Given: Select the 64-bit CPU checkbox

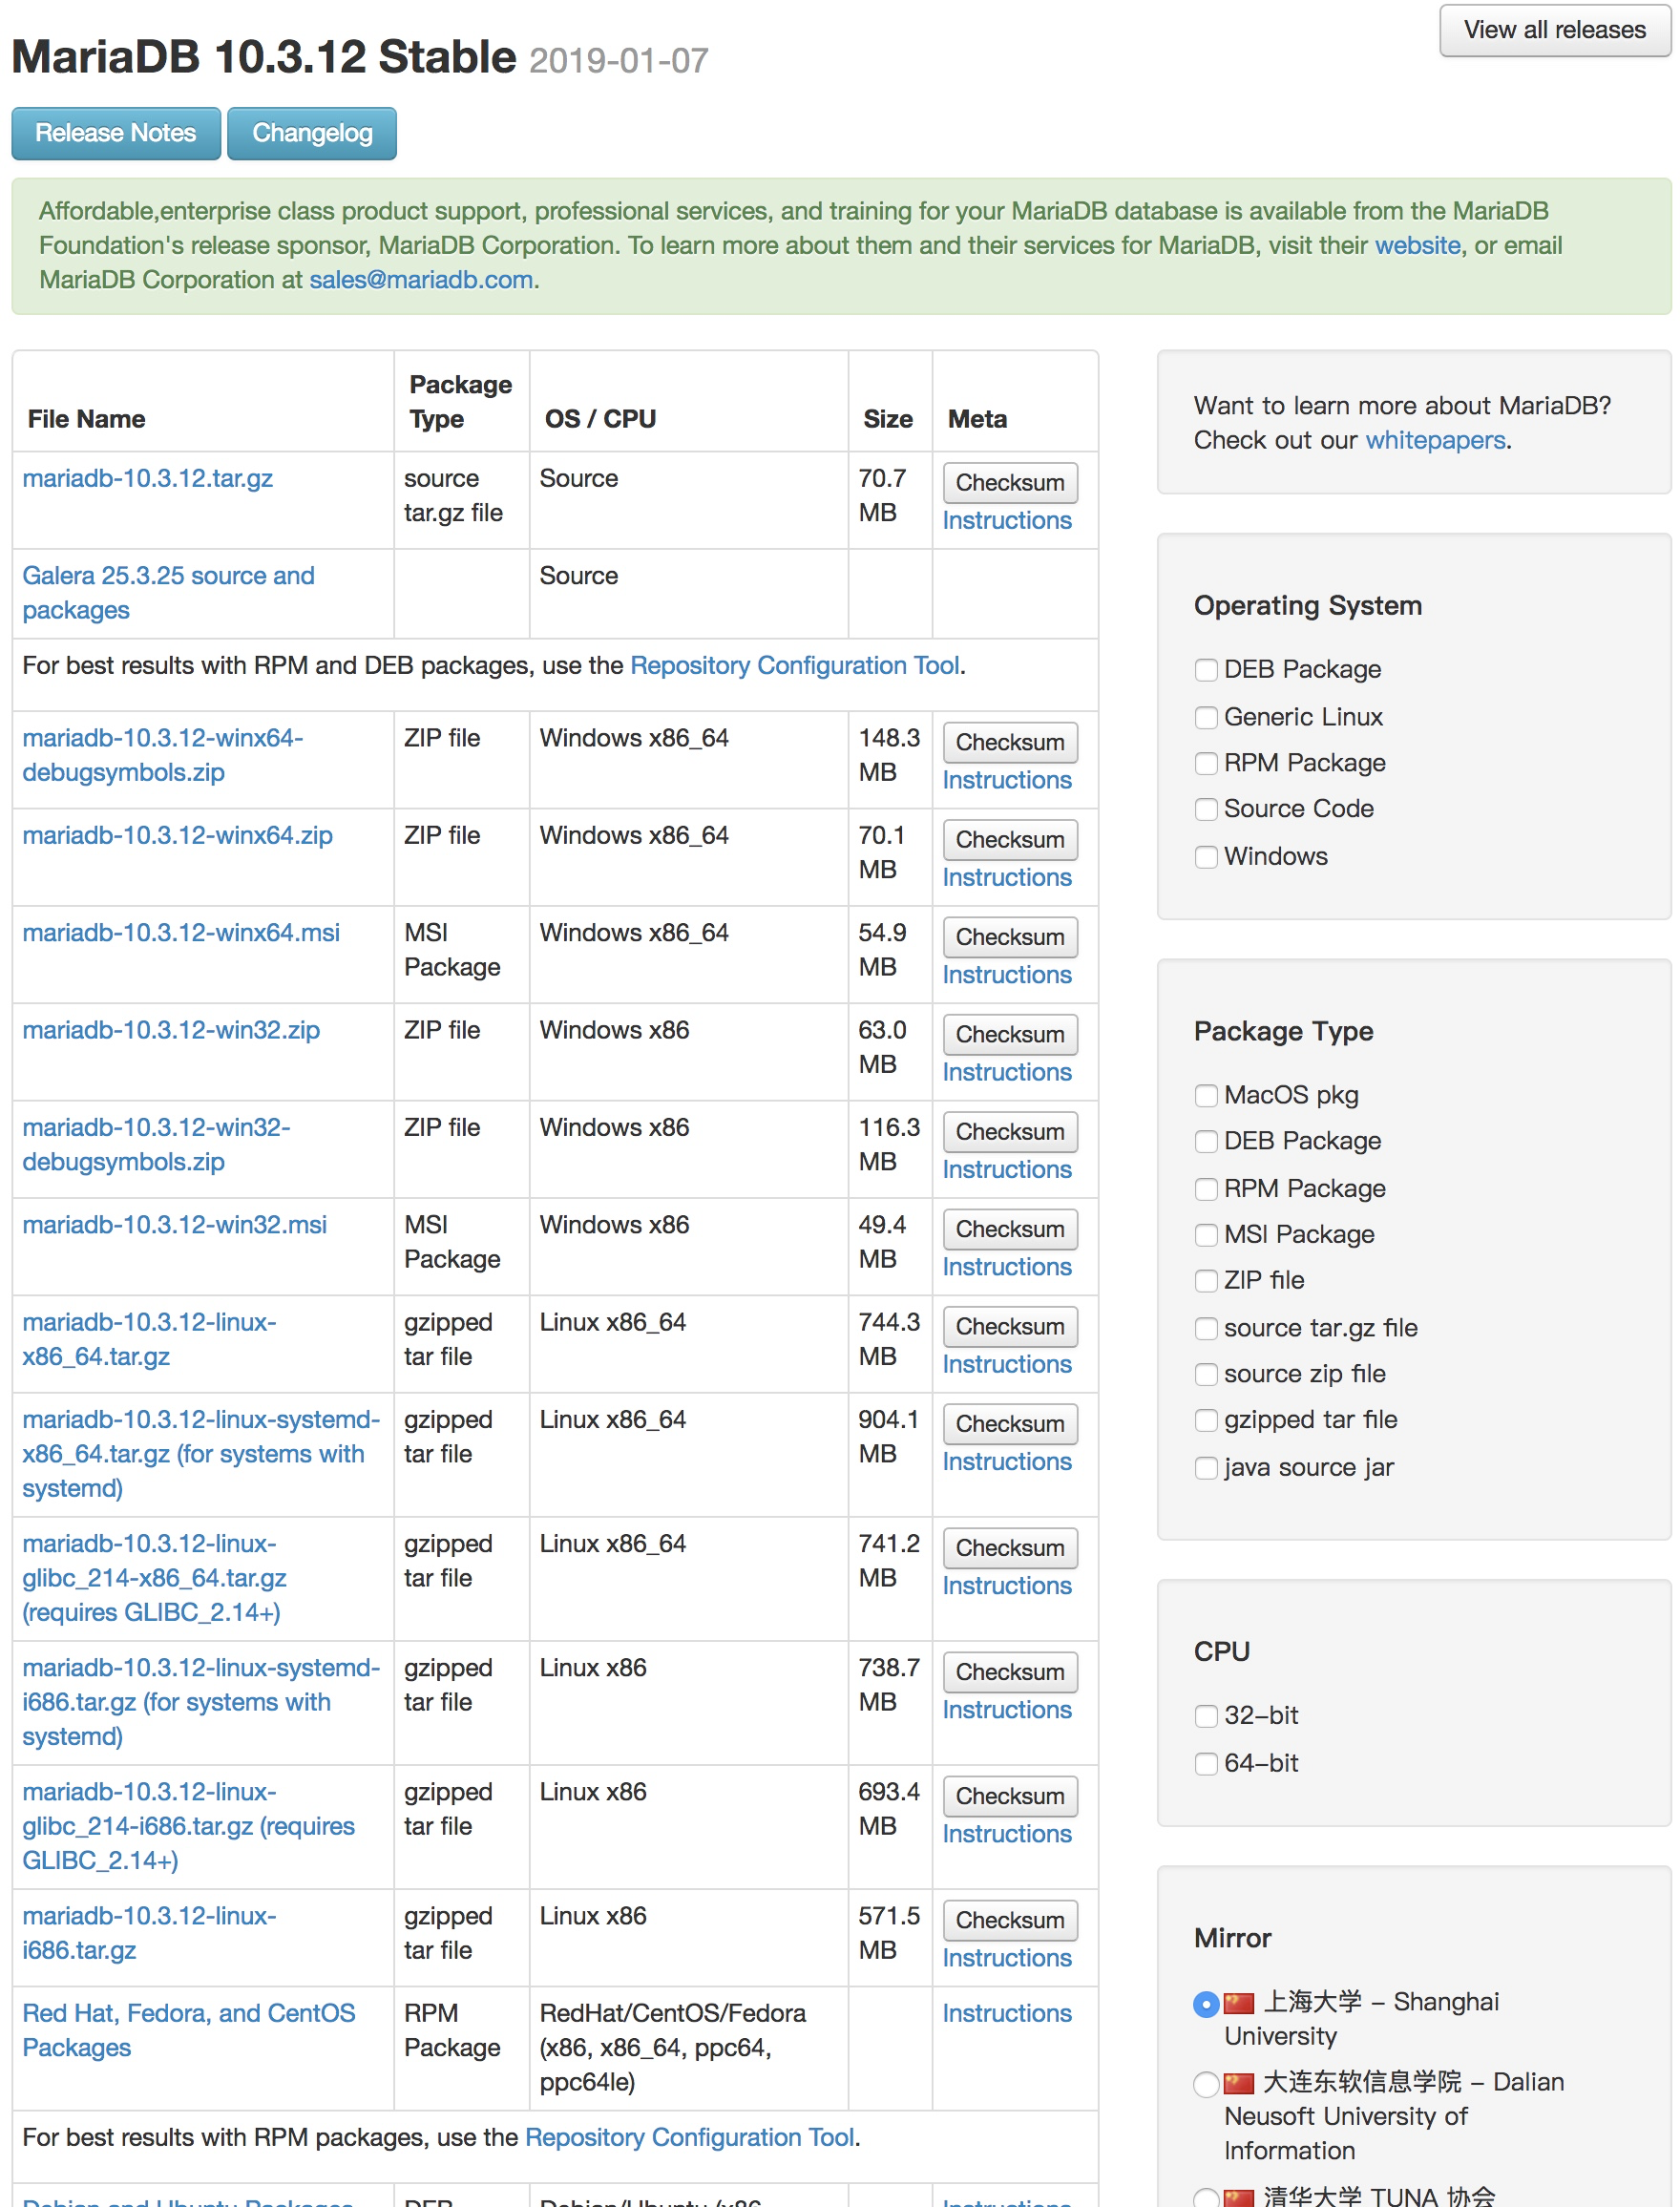Looking at the screenshot, I should 1206,1763.
